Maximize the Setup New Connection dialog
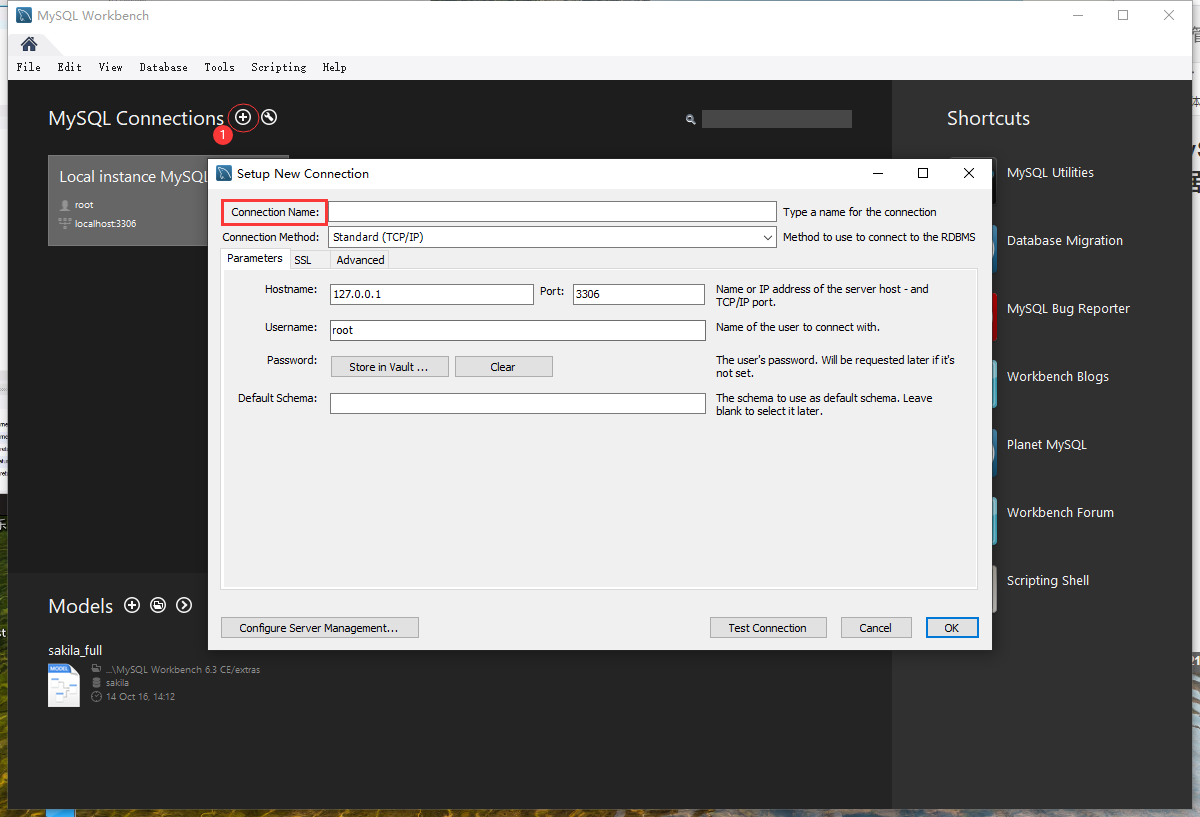 click(x=923, y=173)
